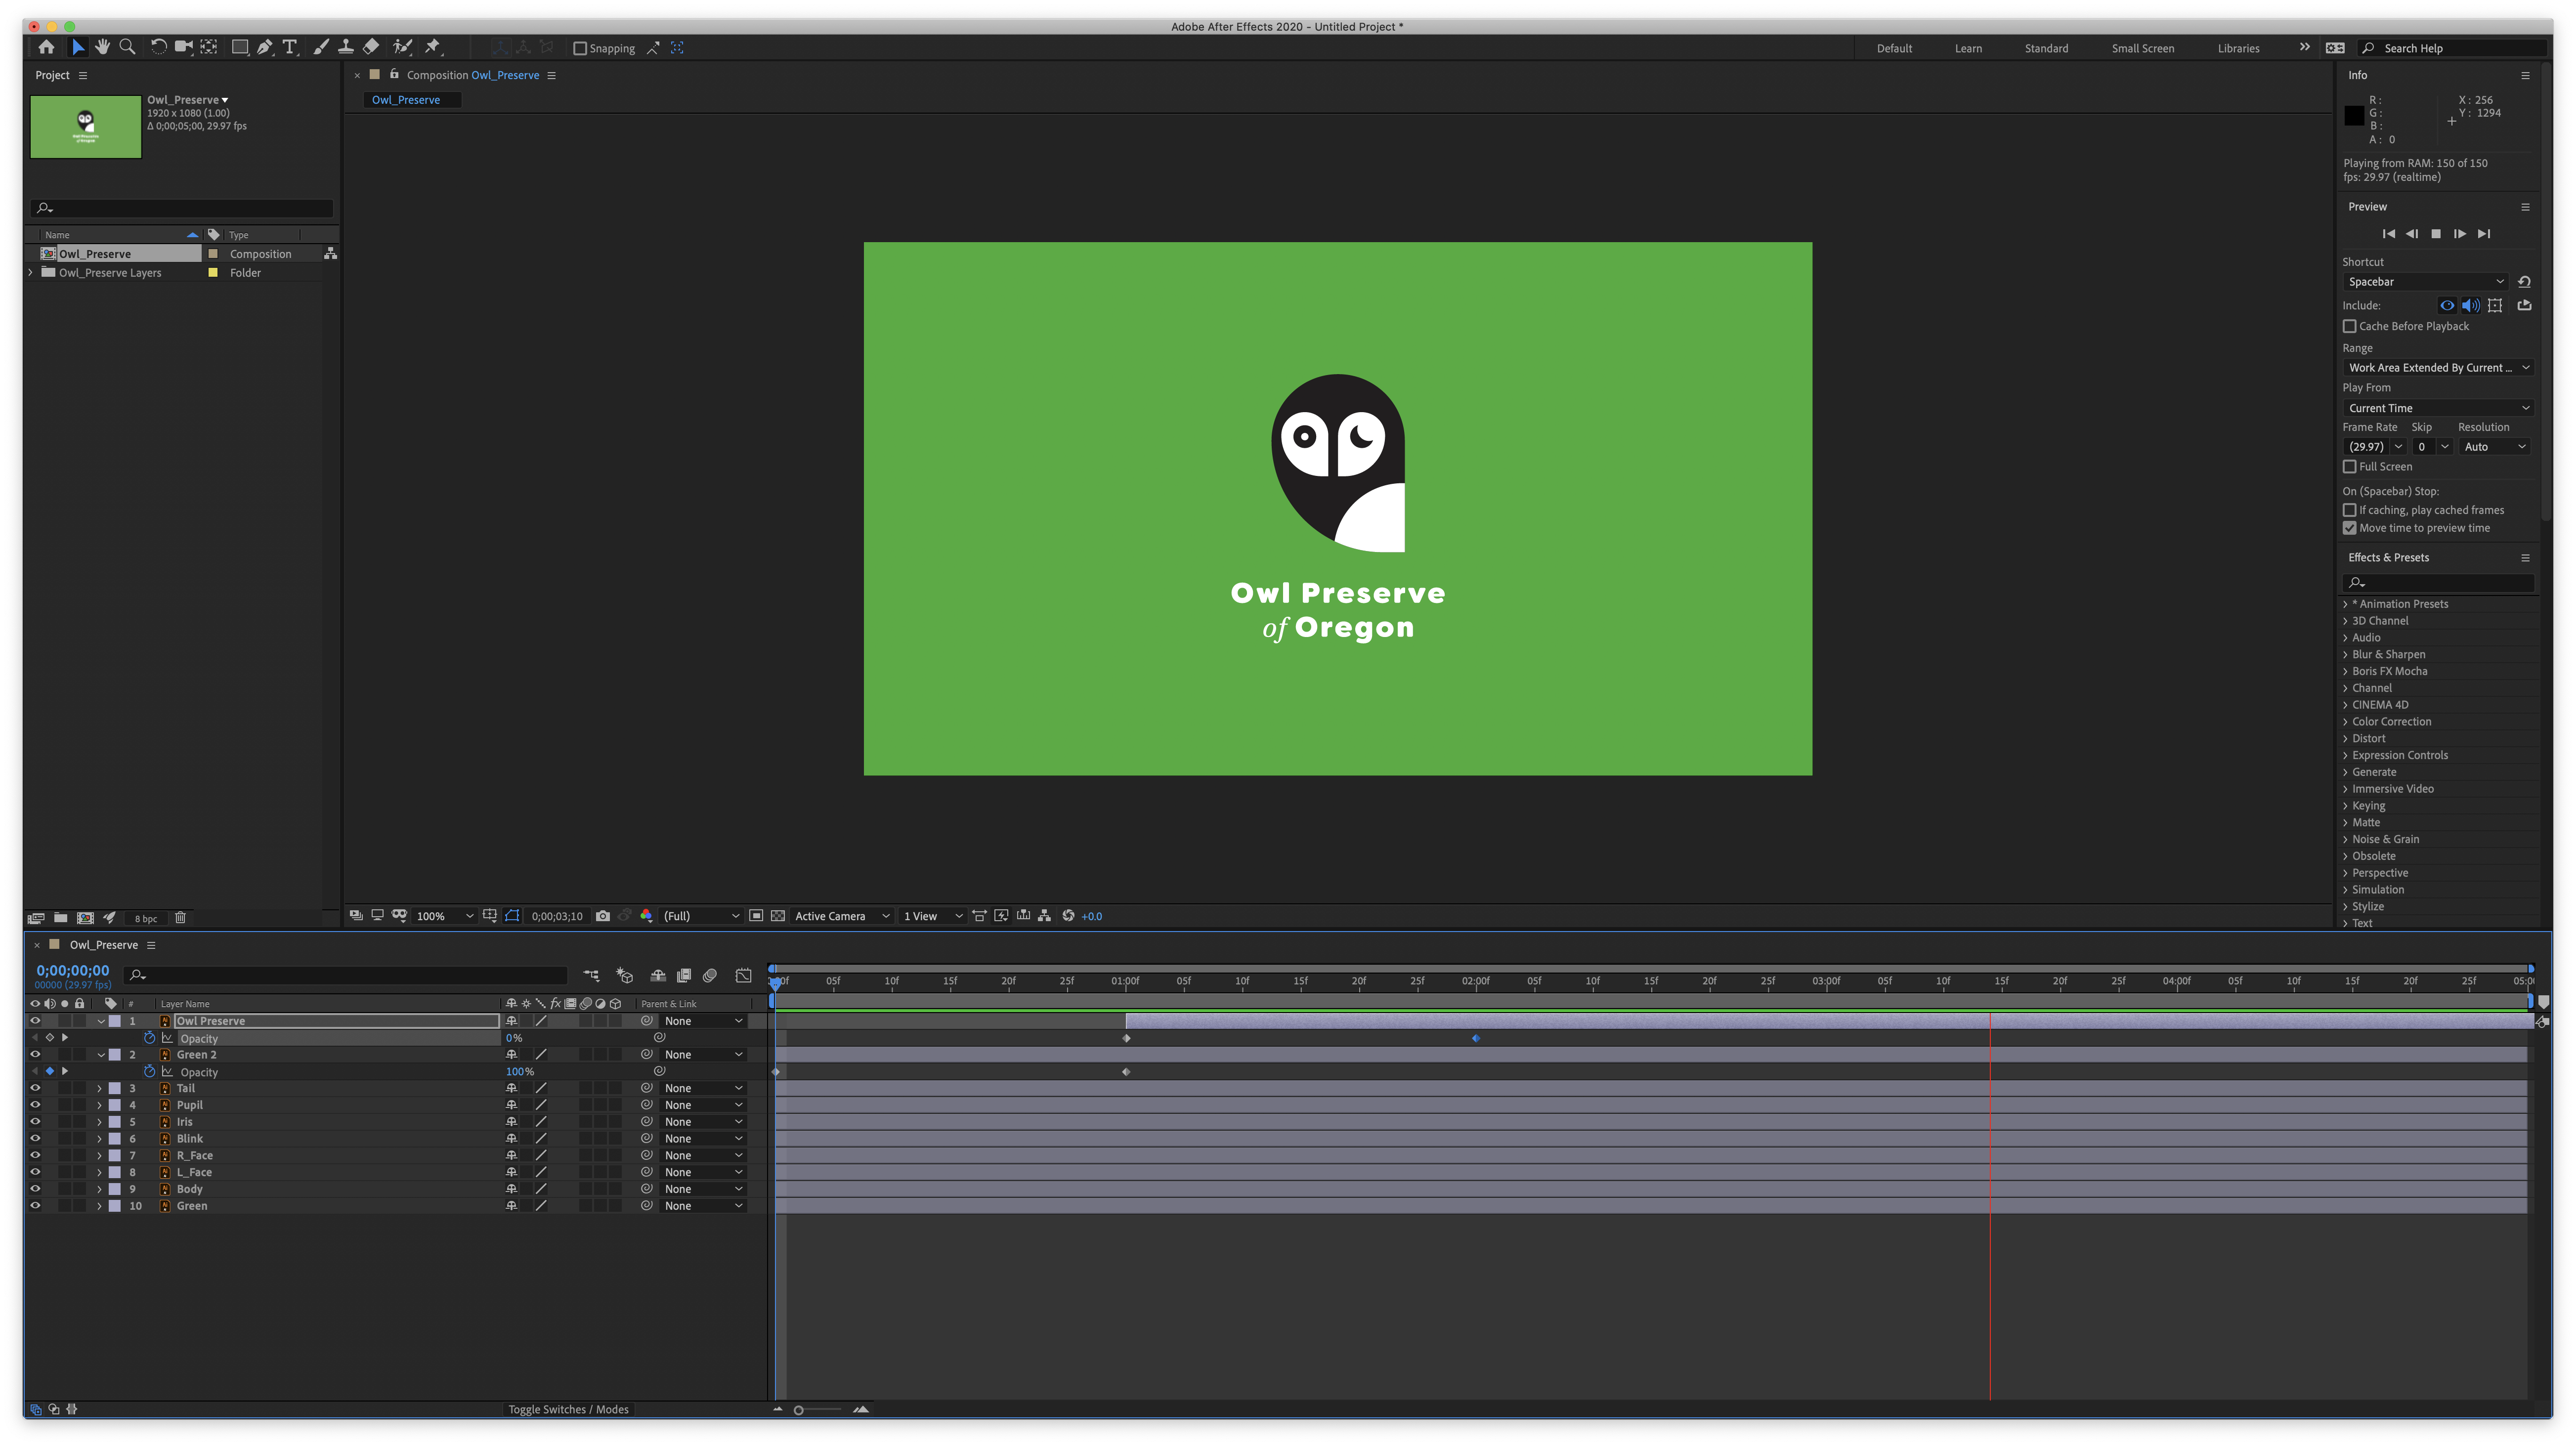
Task: Click Toggle Switches / Modes button
Action: point(568,1410)
